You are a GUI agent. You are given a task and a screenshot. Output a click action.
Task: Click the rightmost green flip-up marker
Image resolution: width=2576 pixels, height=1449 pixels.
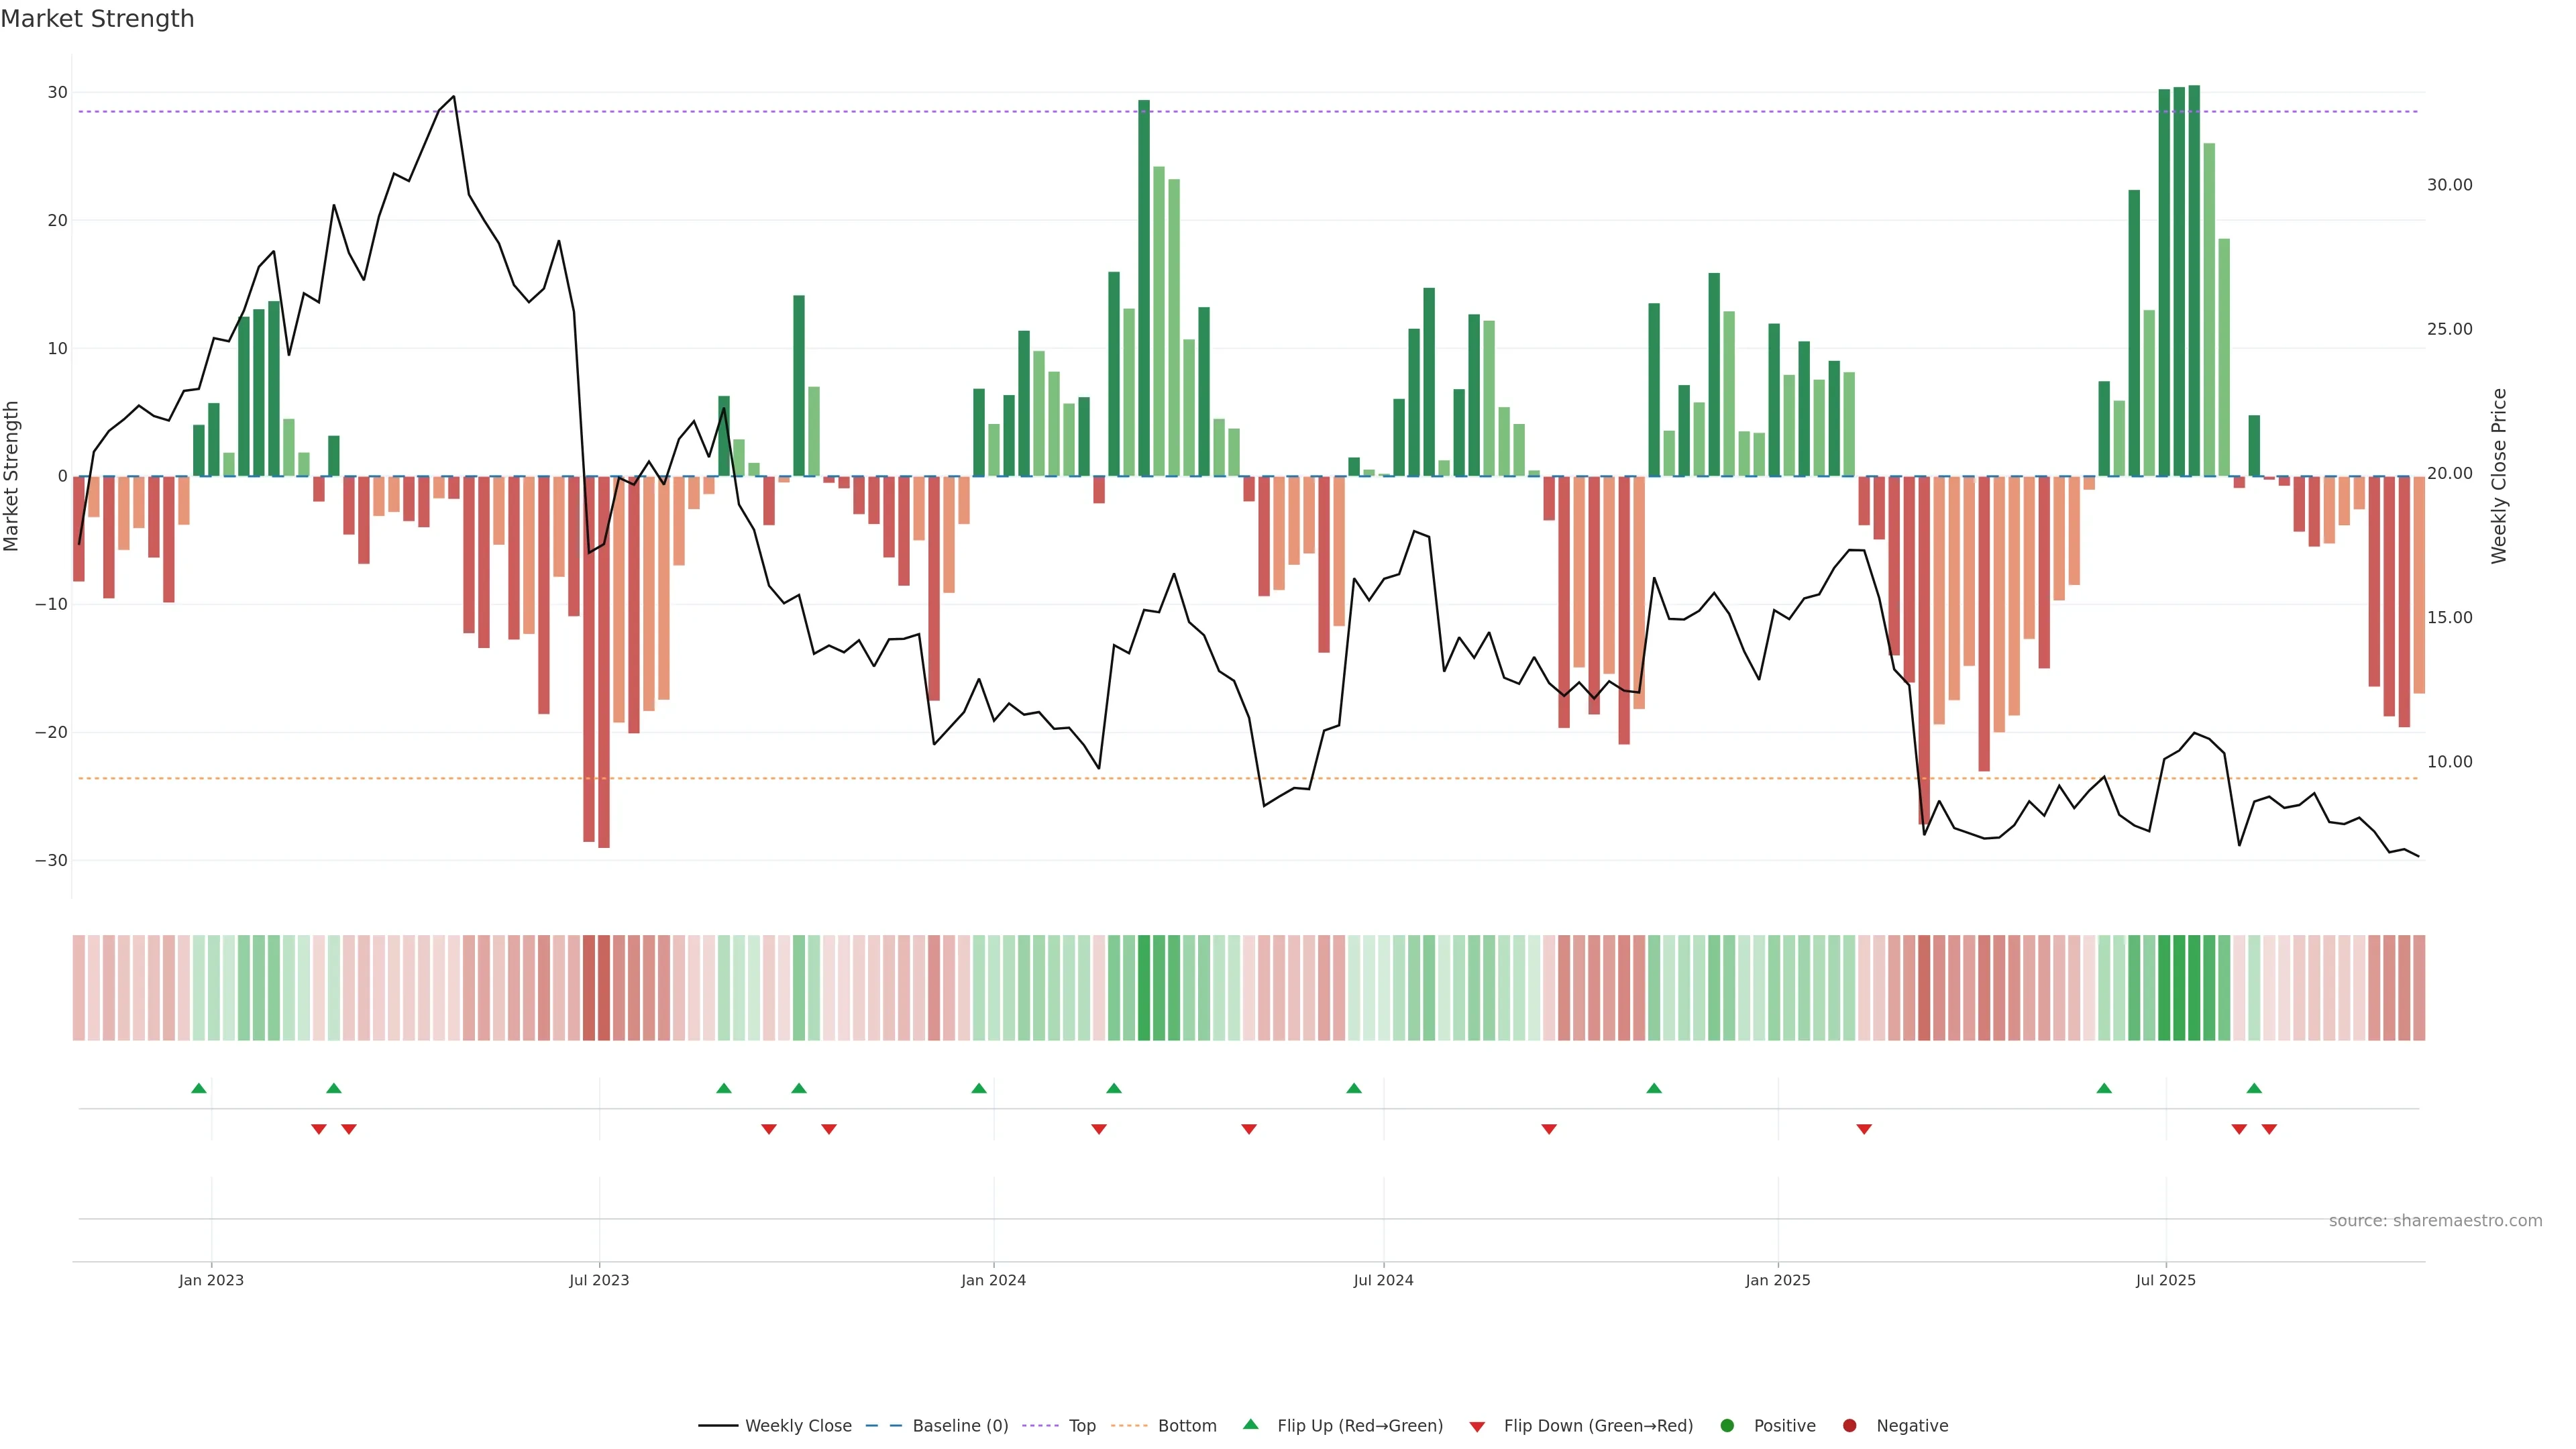coord(2254,1088)
